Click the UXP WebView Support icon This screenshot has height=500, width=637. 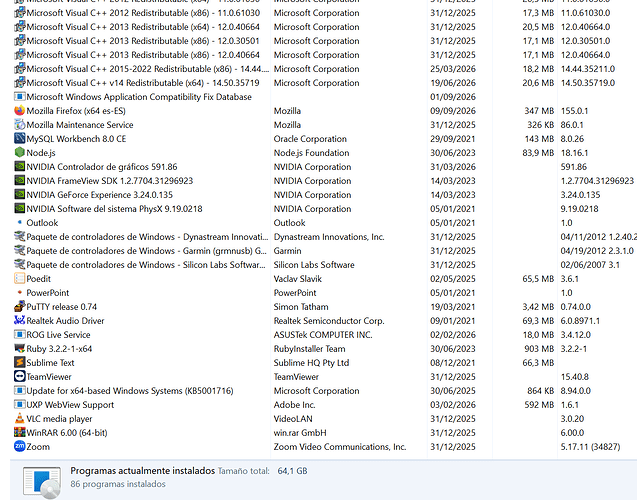(x=20, y=405)
